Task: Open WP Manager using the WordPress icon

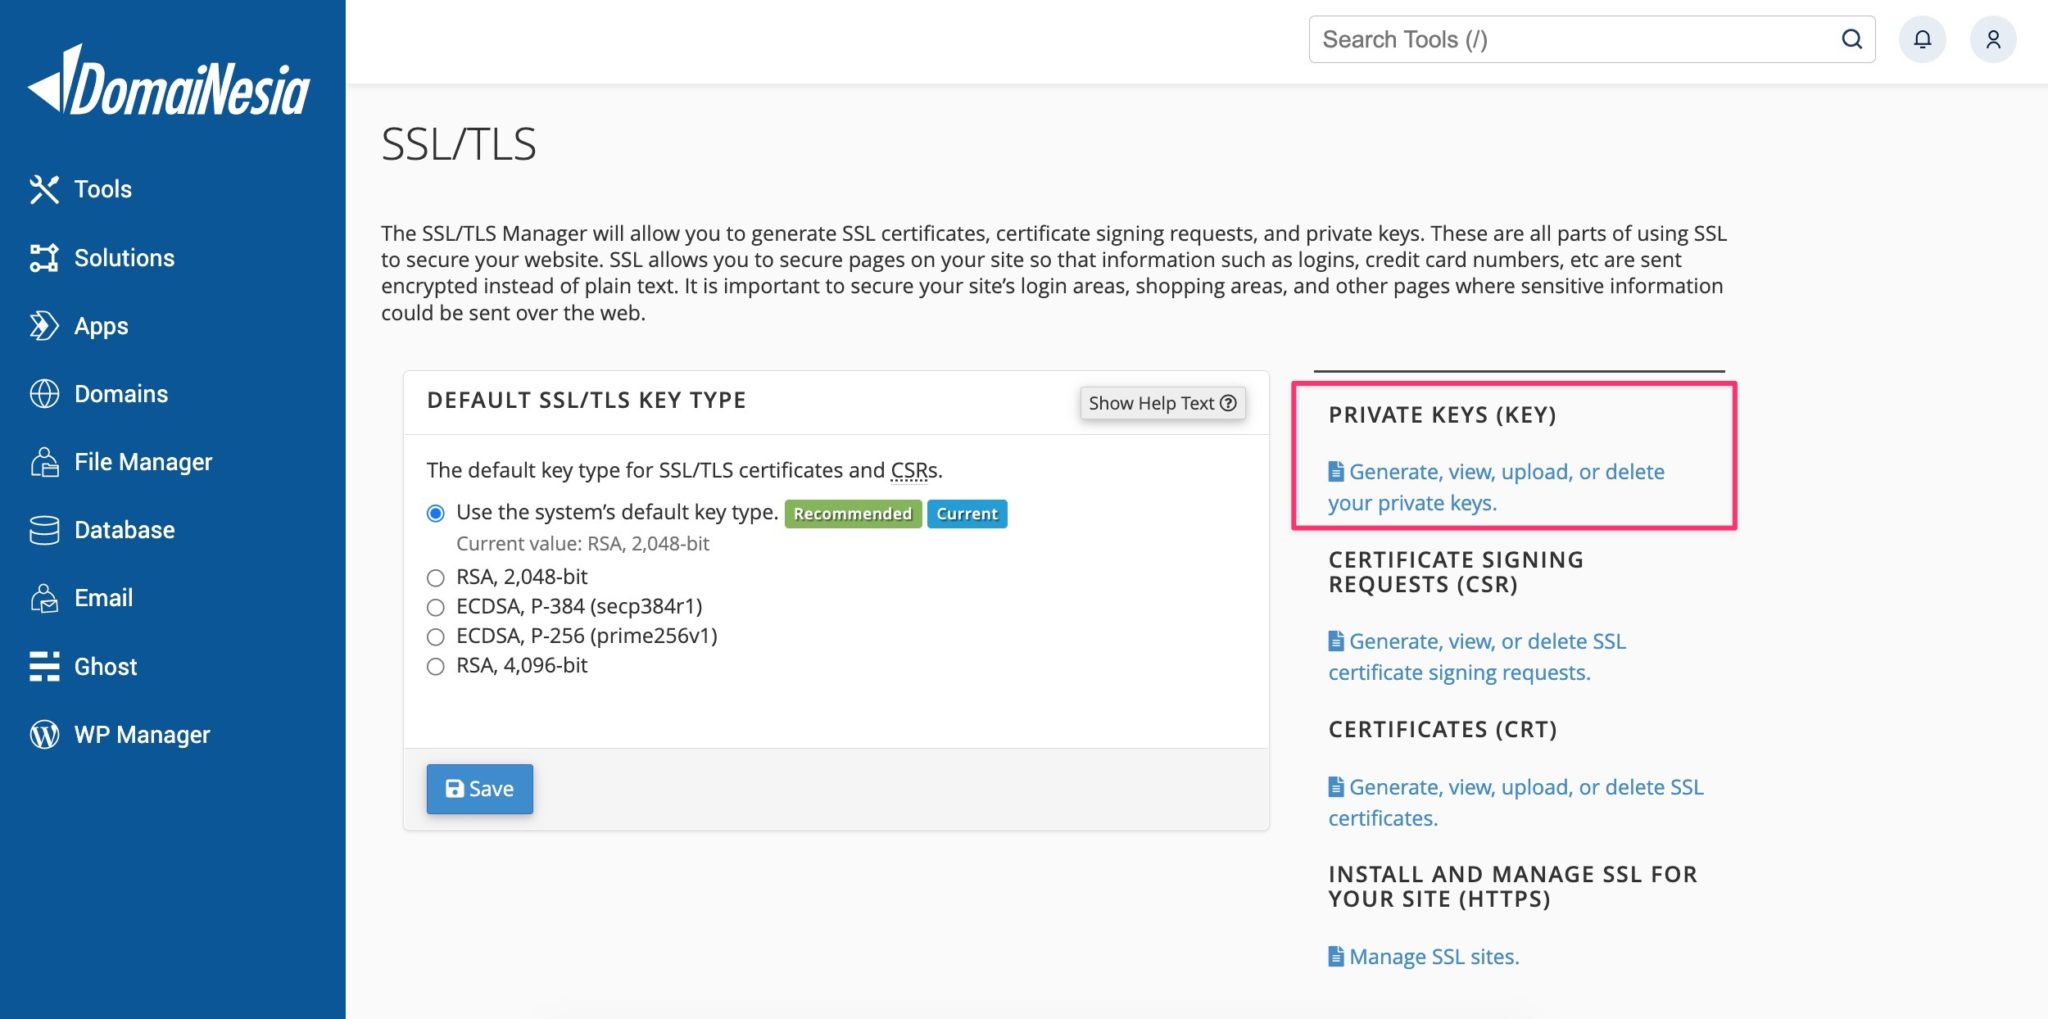Action: pos(44,733)
